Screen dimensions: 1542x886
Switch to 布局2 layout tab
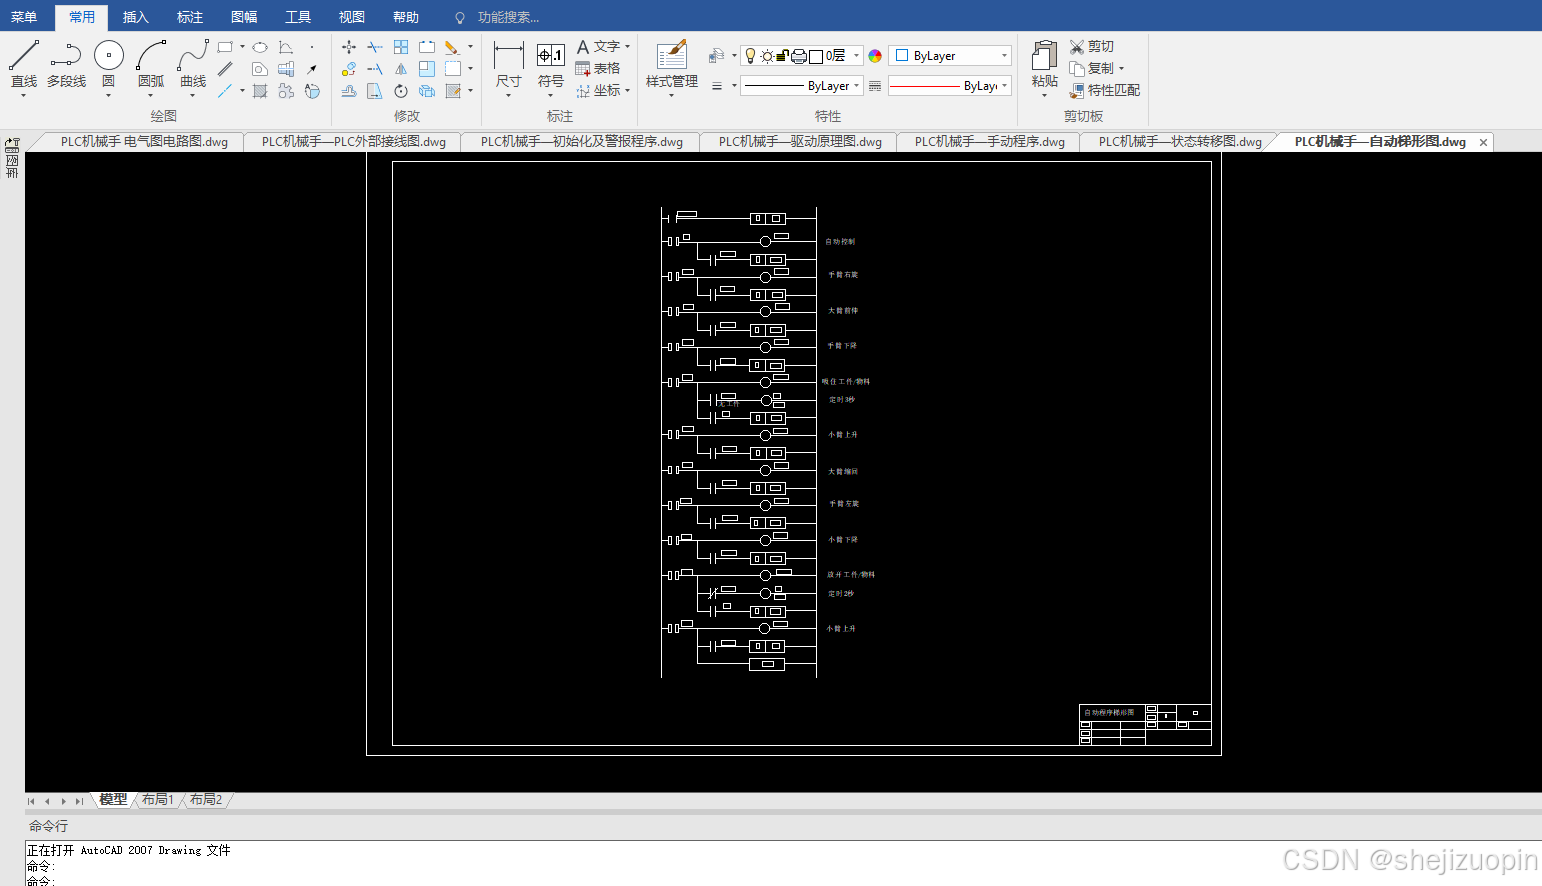[x=206, y=800]
